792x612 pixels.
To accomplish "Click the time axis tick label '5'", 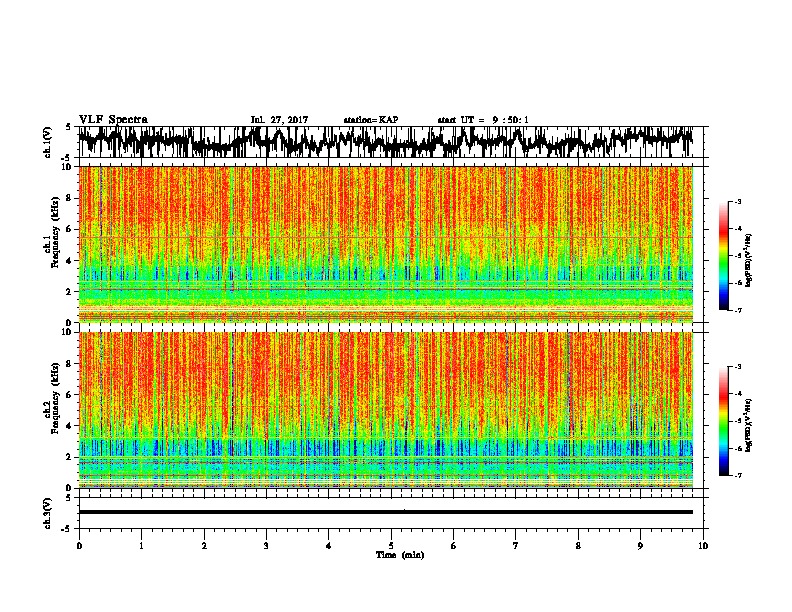I will (x=391, y=546).
